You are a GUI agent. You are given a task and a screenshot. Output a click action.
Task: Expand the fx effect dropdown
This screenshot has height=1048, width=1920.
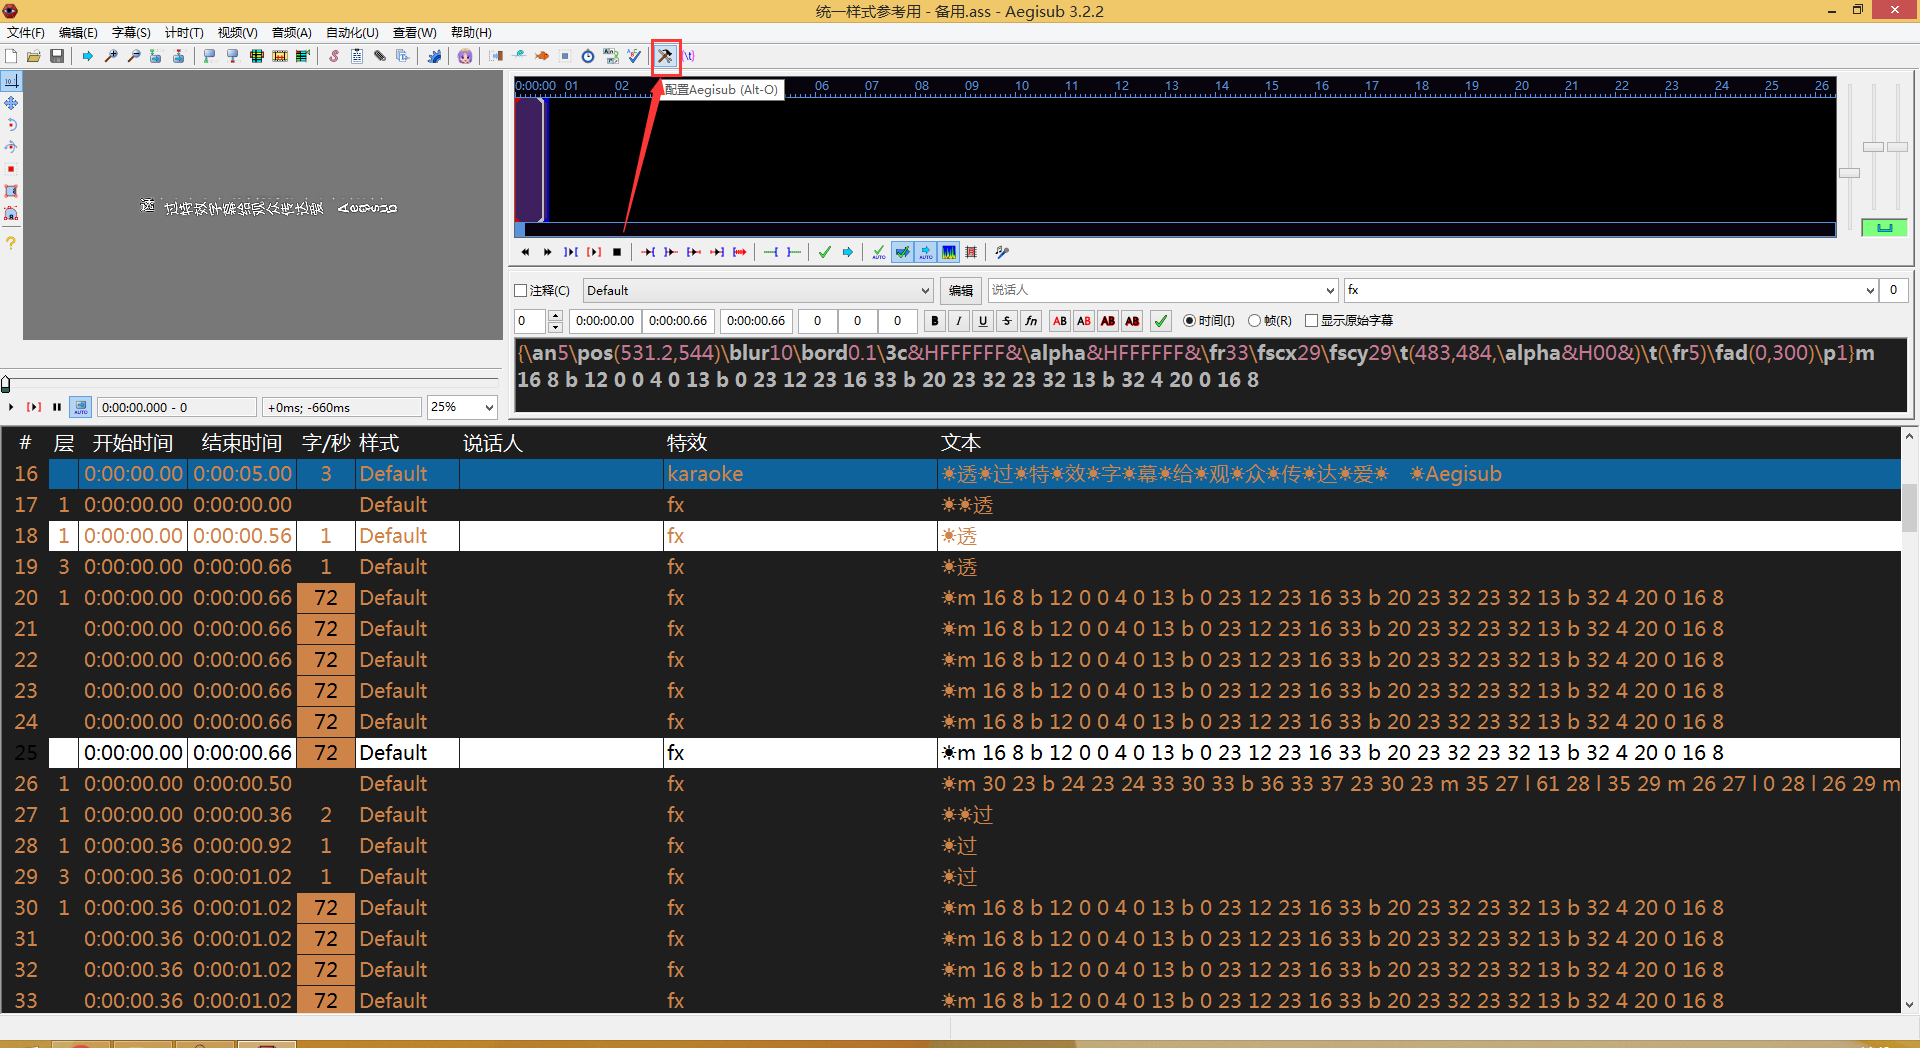pos(1870,290)
